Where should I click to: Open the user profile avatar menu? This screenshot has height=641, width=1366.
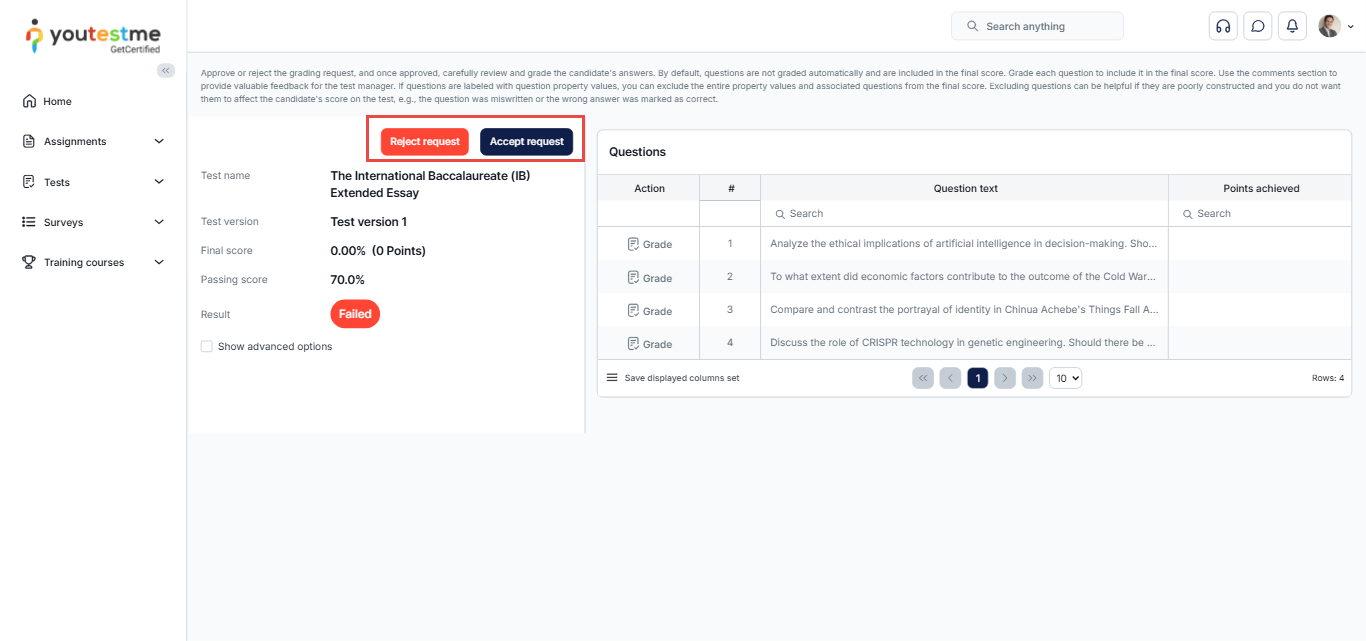(1334, 26)
